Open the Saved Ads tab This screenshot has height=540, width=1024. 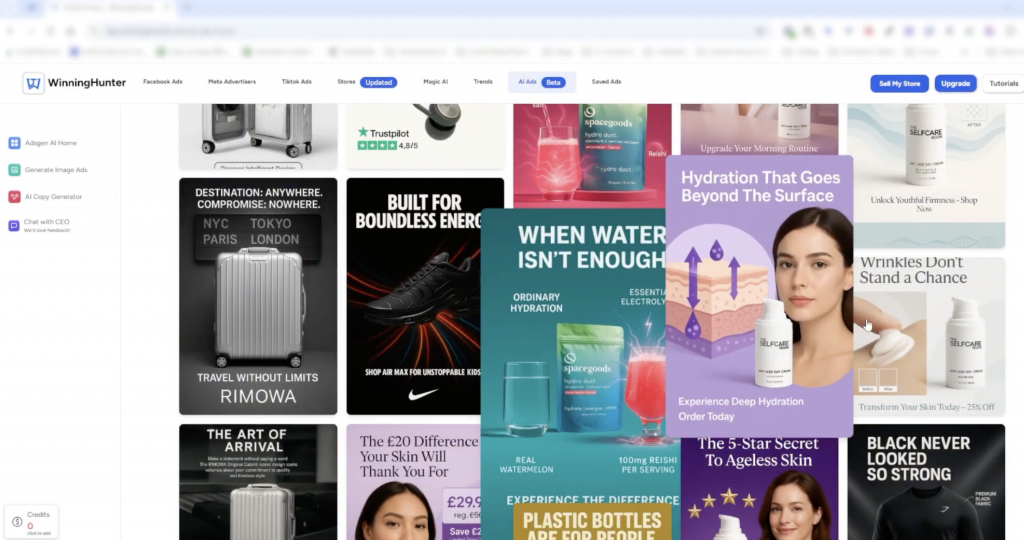click(x=606, y=82)
